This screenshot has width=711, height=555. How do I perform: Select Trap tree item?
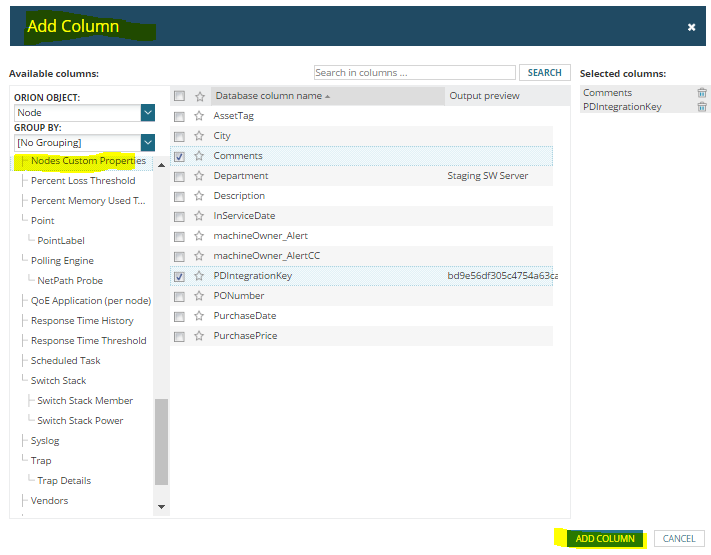click(41, 461)
